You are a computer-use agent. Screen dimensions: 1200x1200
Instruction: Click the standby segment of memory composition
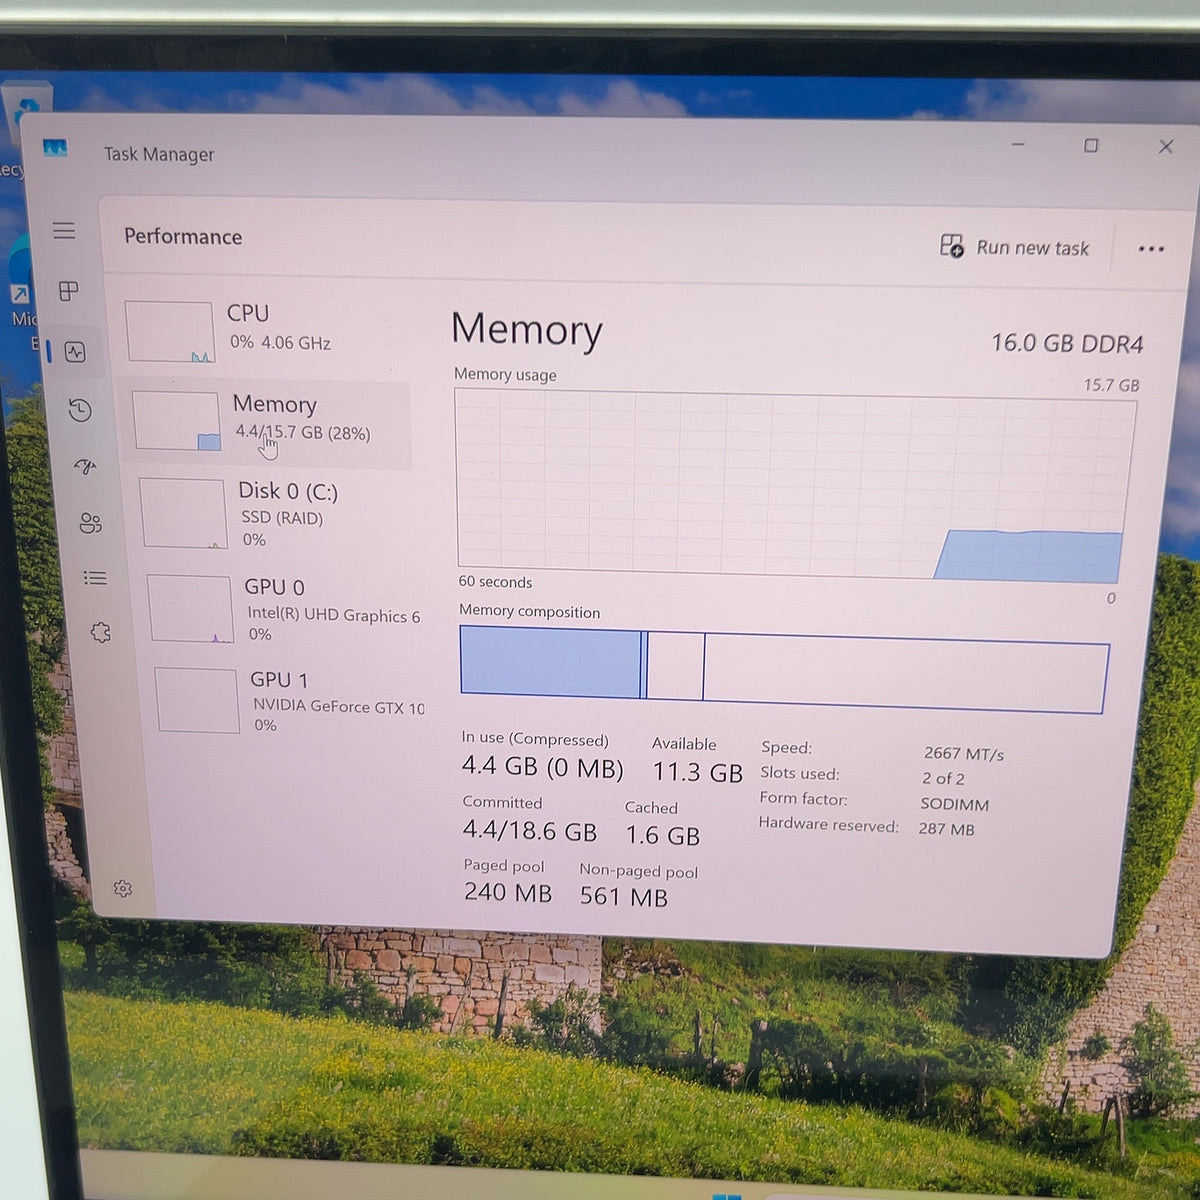[x=675, y=665]
